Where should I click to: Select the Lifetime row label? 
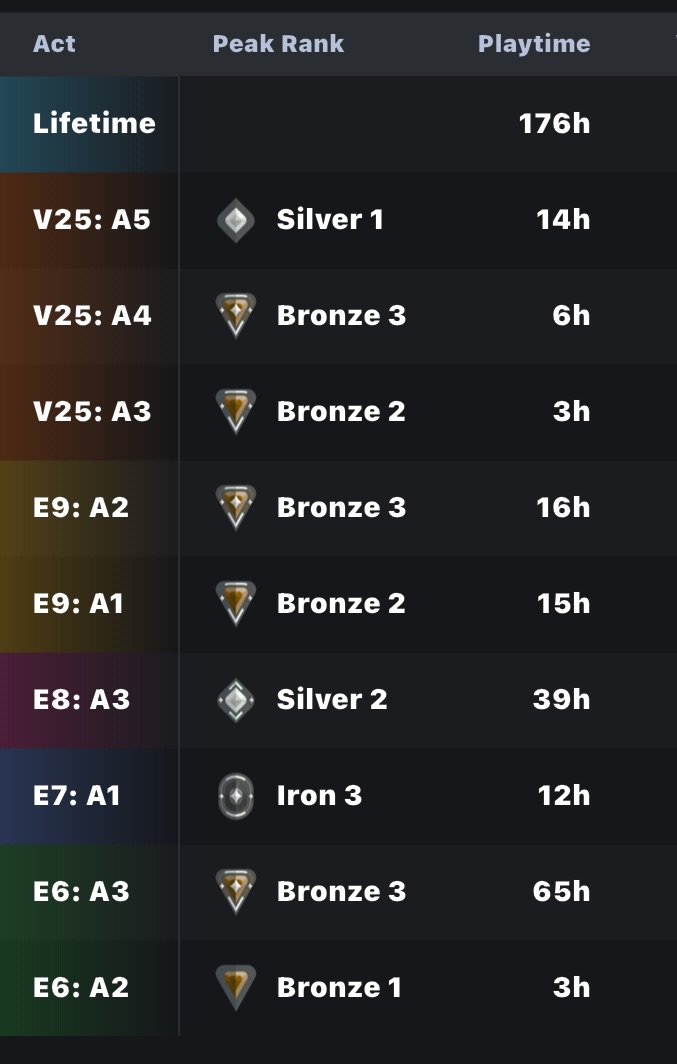pyautogui.click(x=94, y=124)
